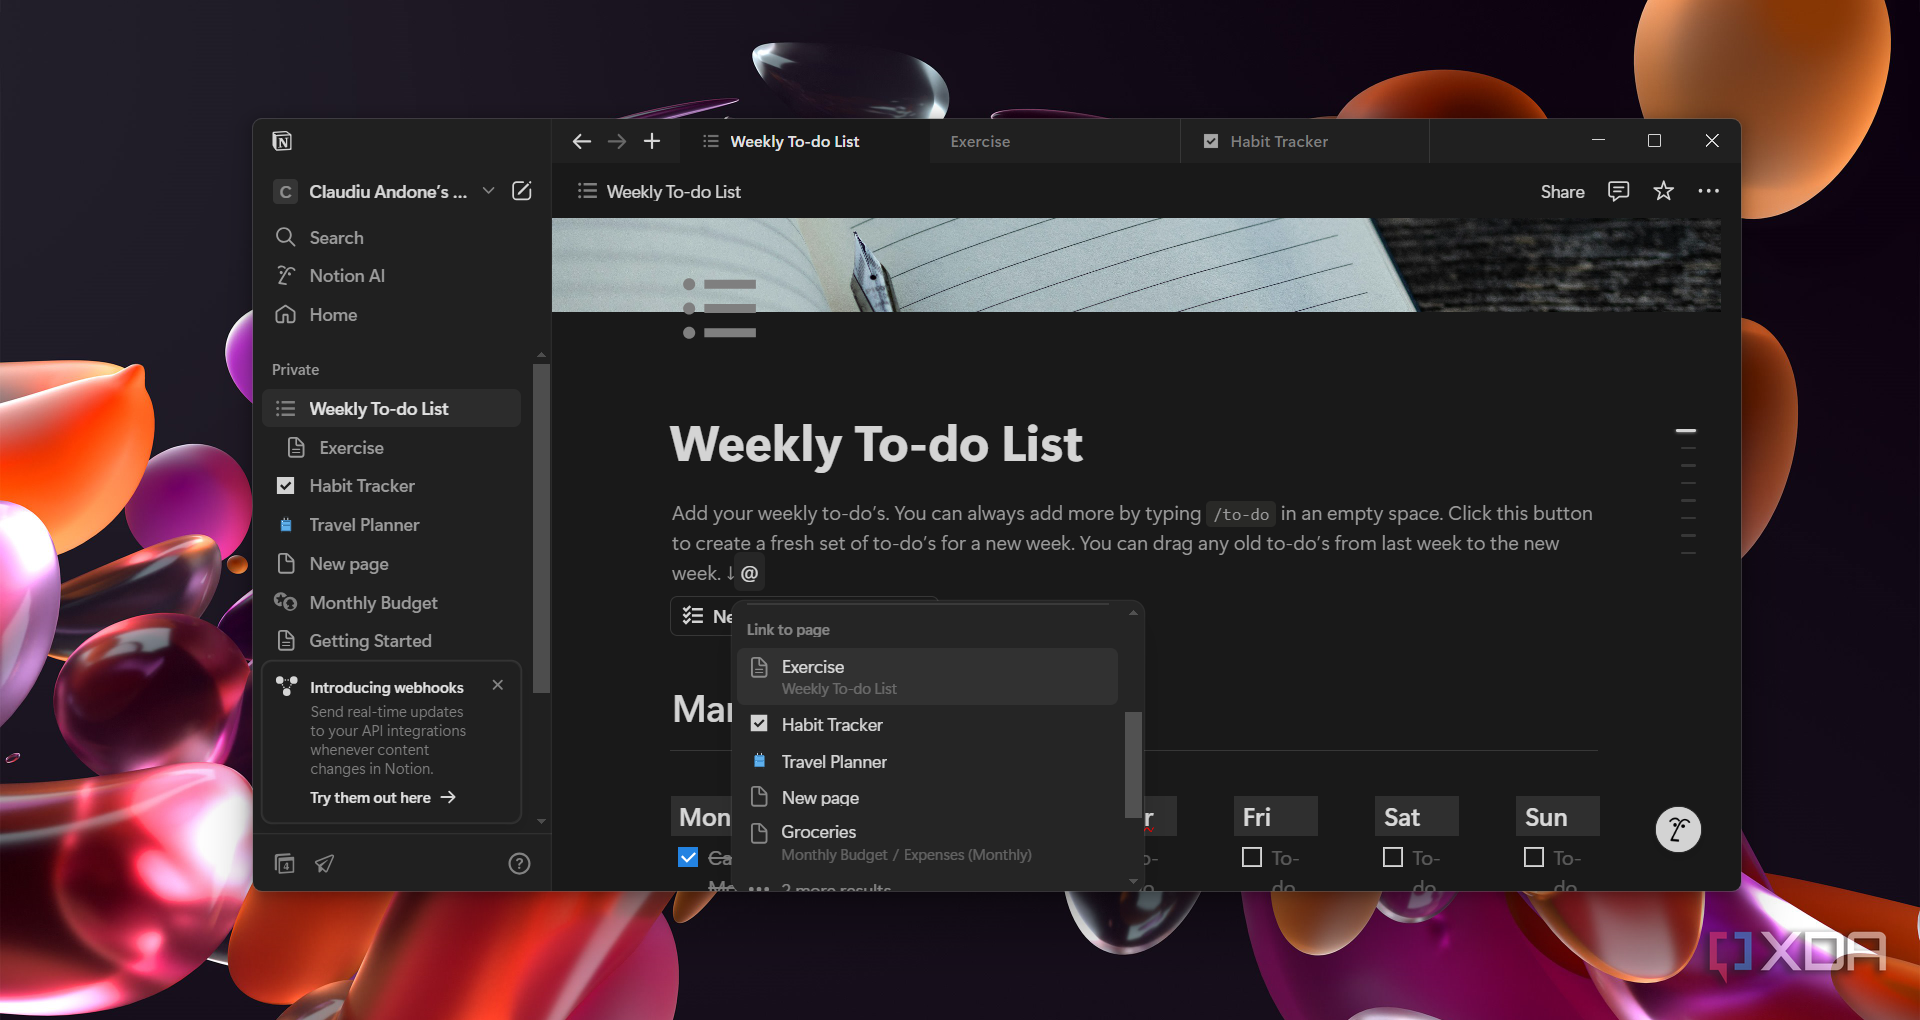
Task: Select Exercise in Link to page list
Action: point(928,677)
